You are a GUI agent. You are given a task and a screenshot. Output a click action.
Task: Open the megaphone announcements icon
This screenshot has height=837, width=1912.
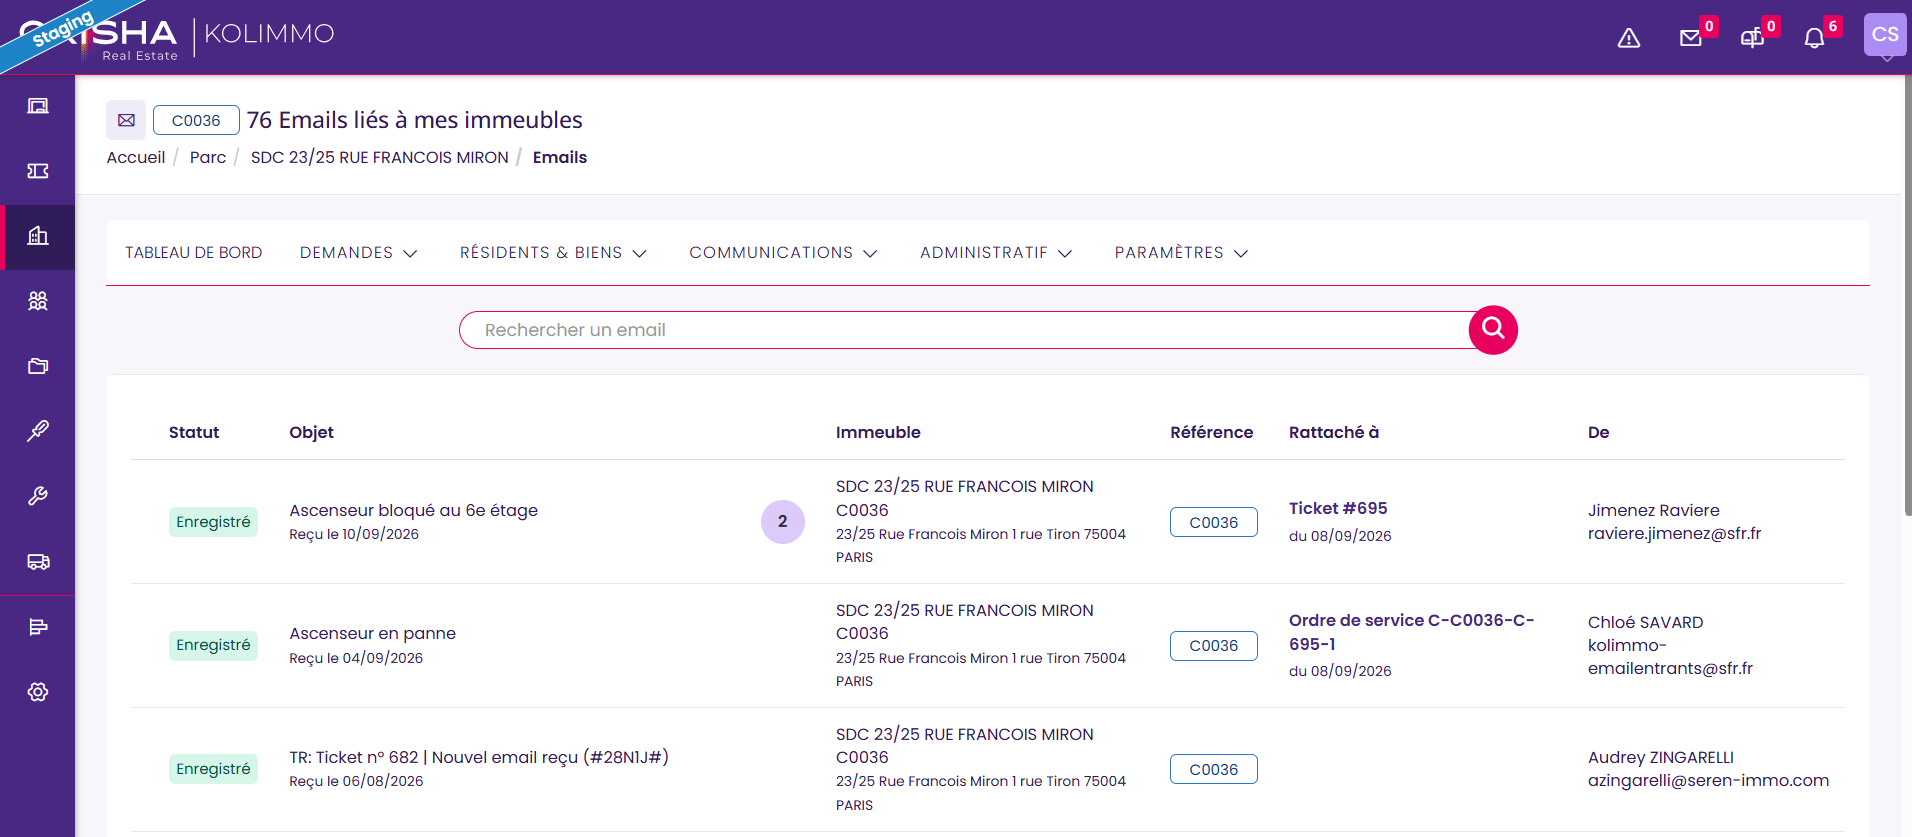(1752, 38)
